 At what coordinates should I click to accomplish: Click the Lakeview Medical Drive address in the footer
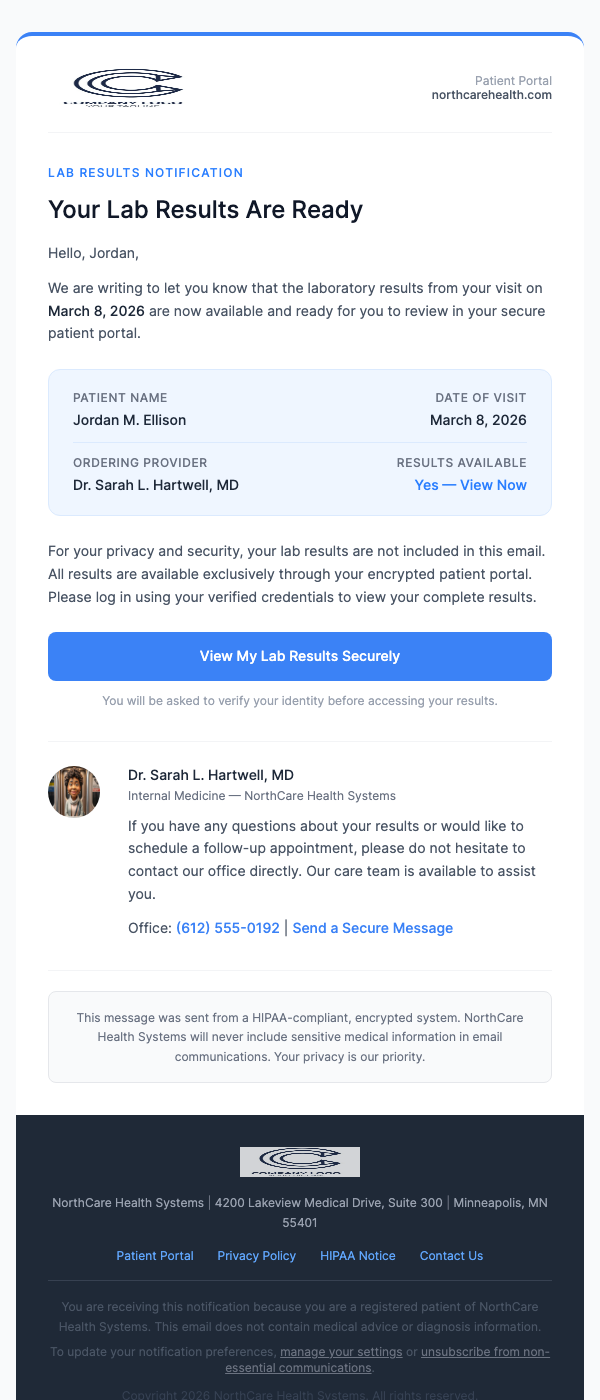[x=328, y=1203]
